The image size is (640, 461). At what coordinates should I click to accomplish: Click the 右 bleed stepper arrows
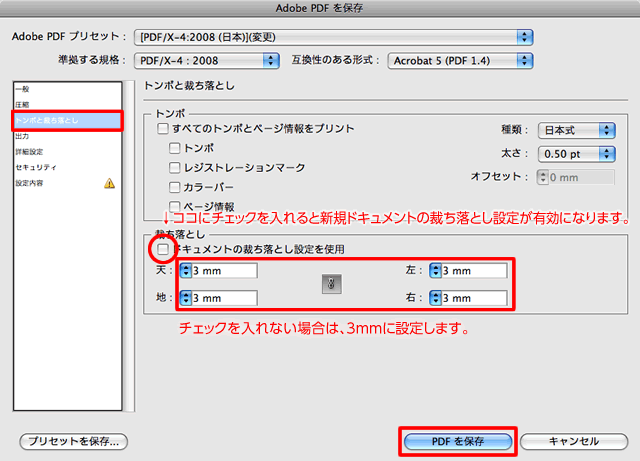coord(436,298)
